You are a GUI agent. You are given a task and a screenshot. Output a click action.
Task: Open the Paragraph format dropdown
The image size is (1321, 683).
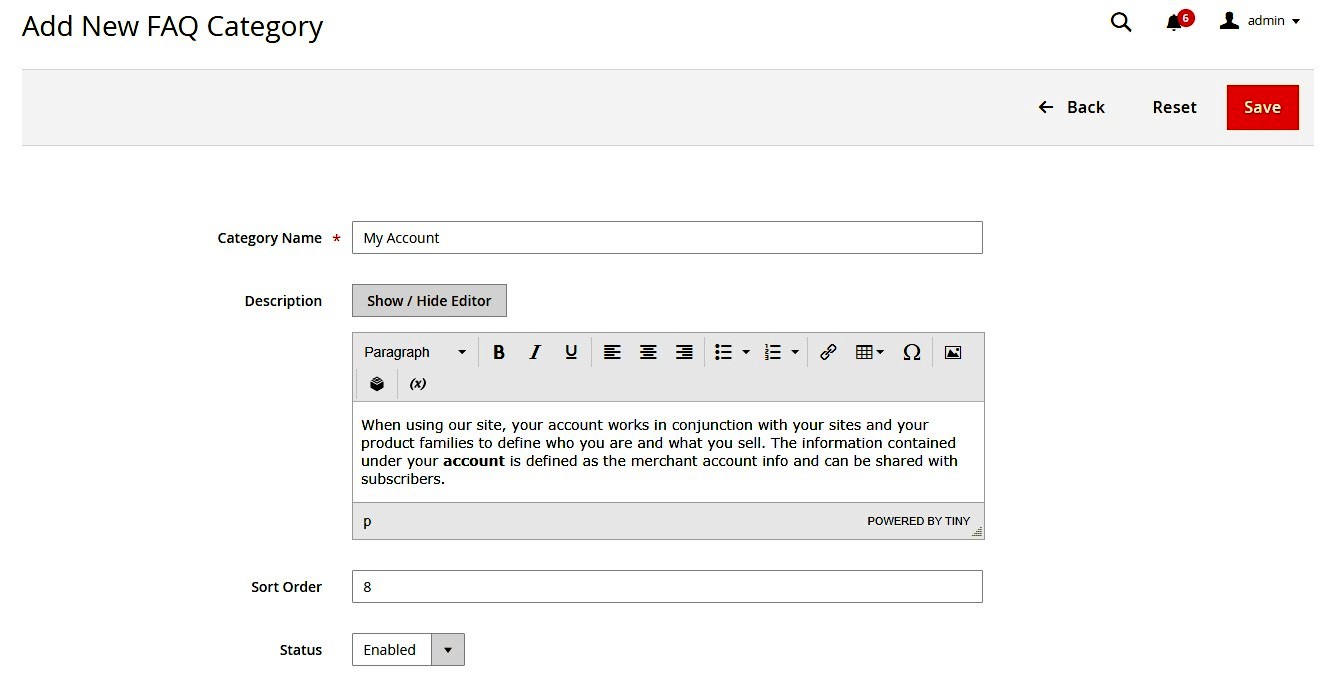pyautogui.click(x=415, y=352)
